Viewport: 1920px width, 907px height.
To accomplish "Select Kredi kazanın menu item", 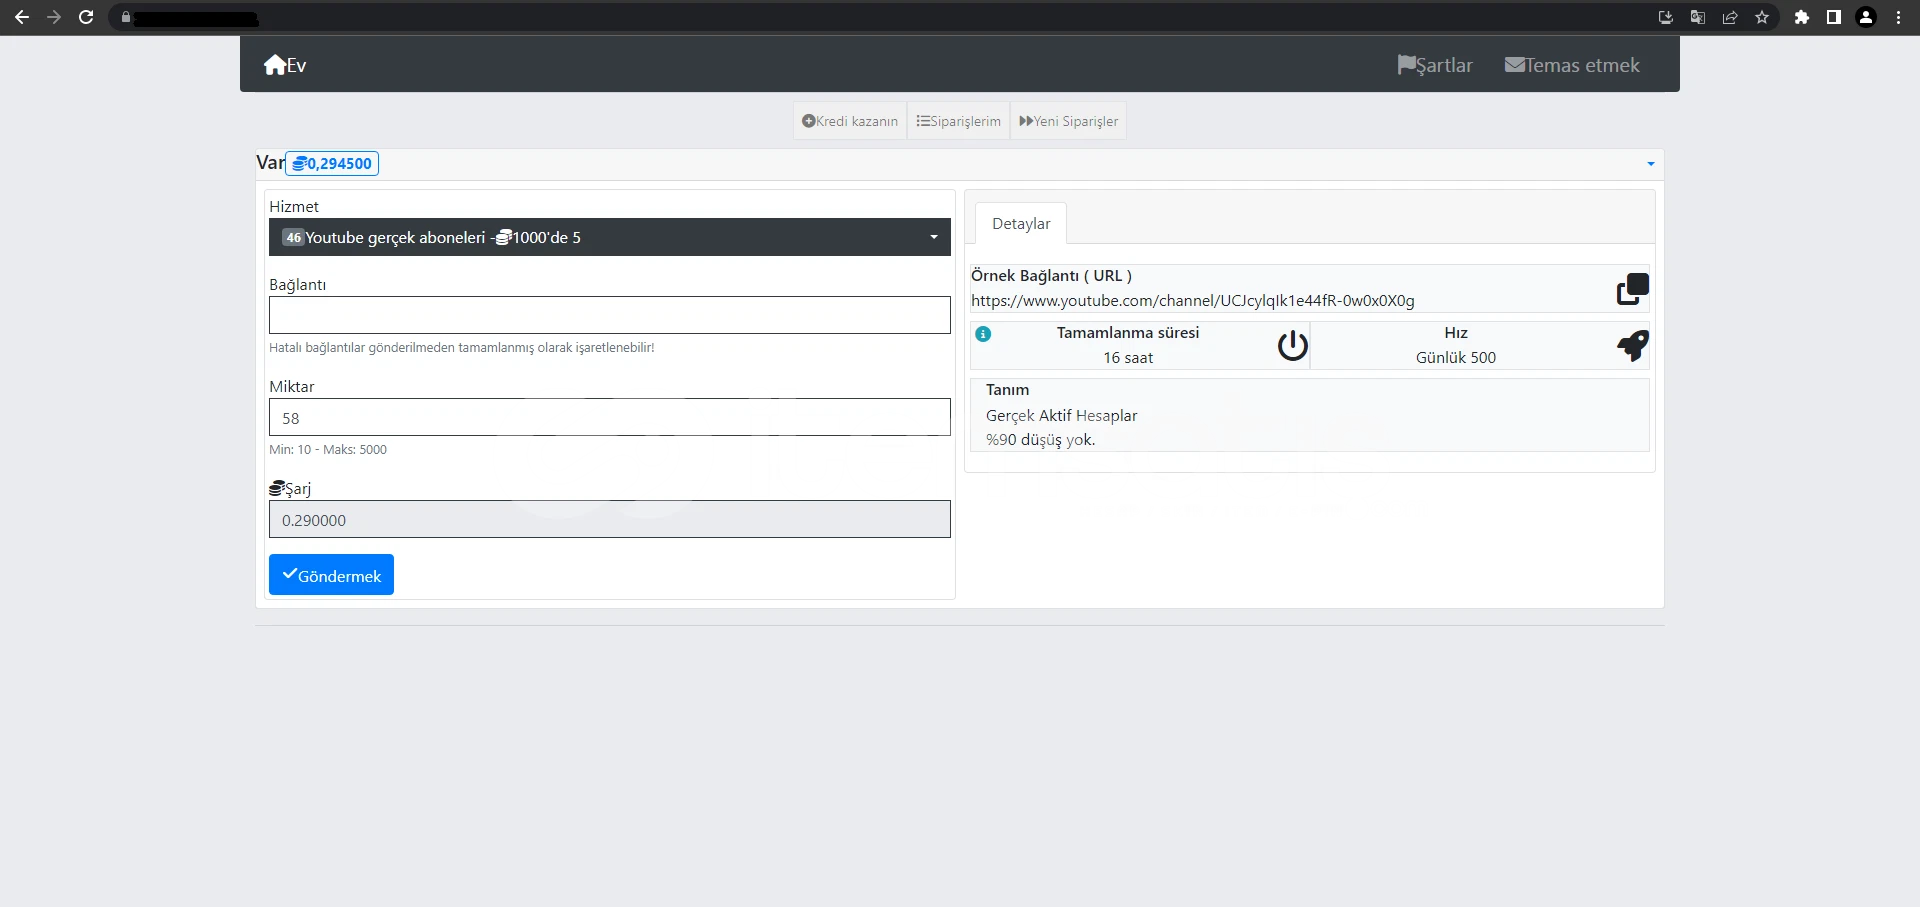I will click(x=850, y=121).
